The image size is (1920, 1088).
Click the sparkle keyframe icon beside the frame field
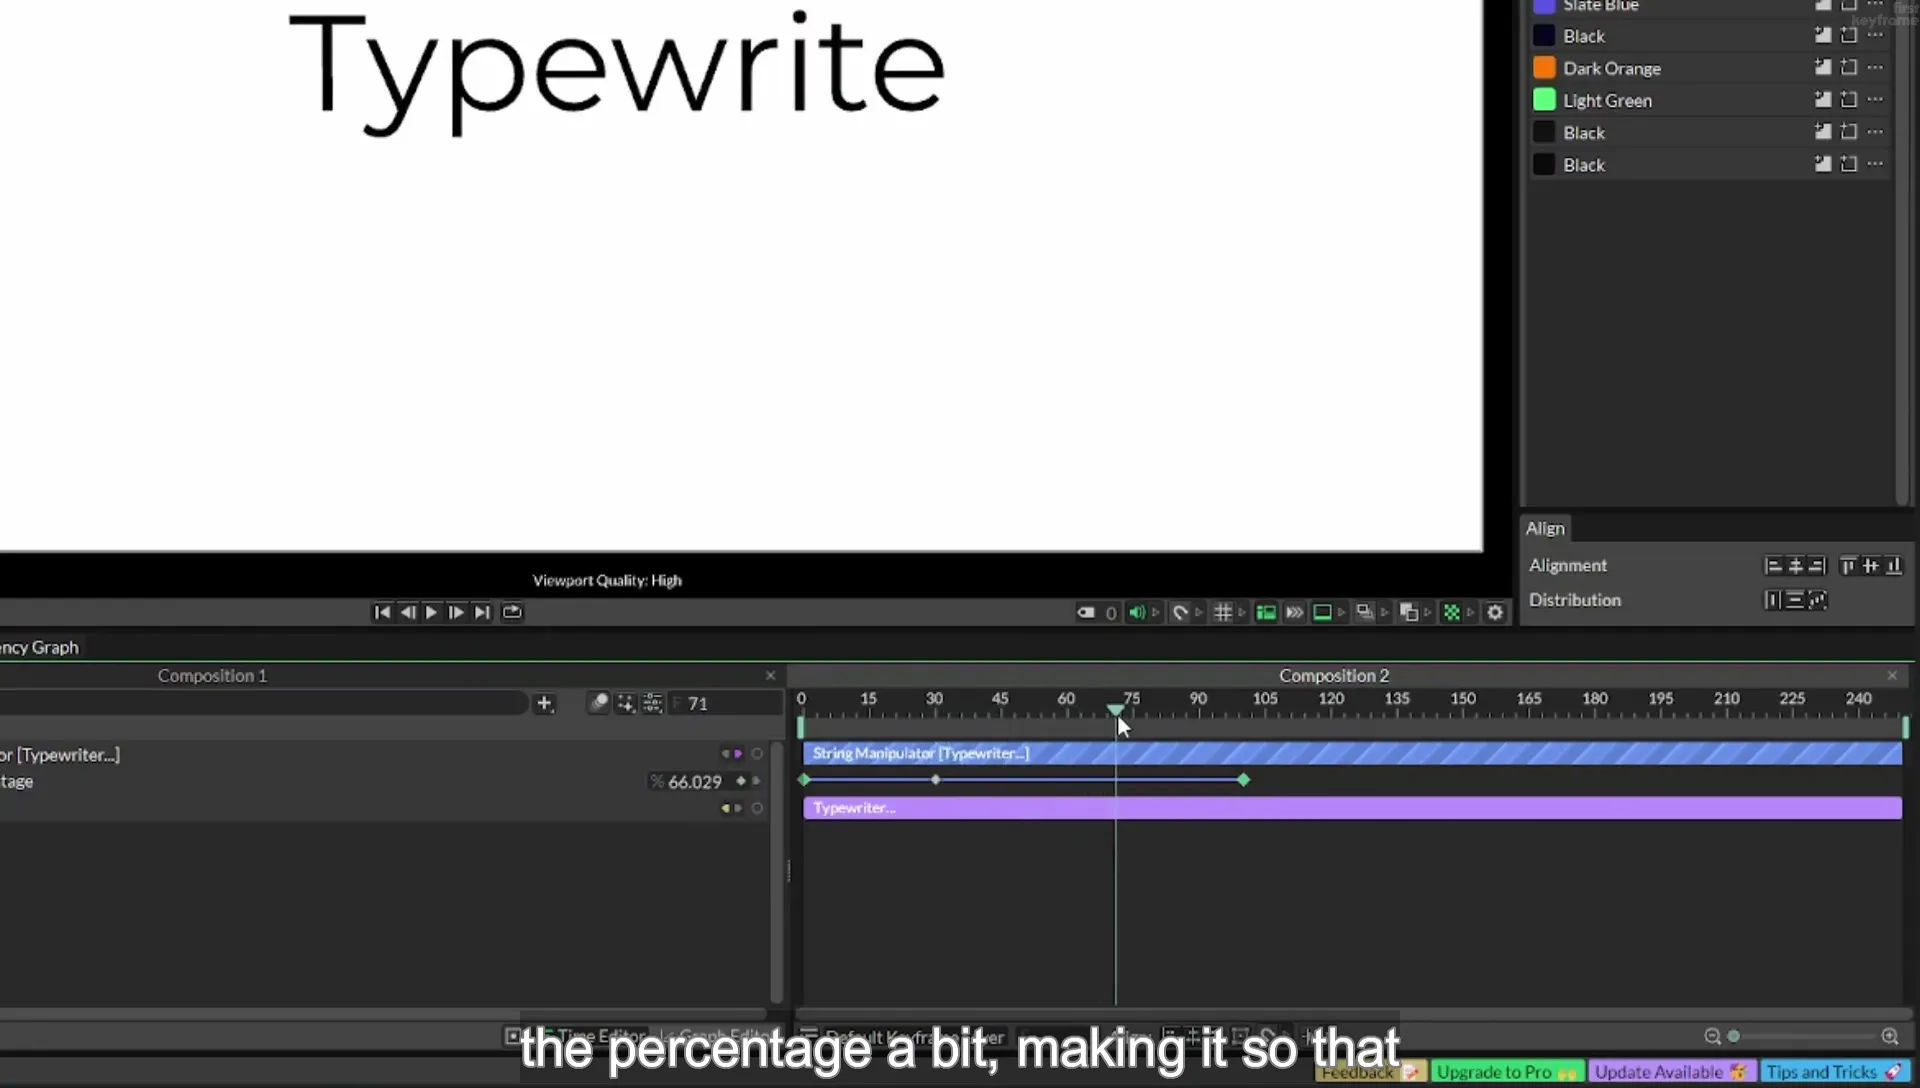point(626,703)
